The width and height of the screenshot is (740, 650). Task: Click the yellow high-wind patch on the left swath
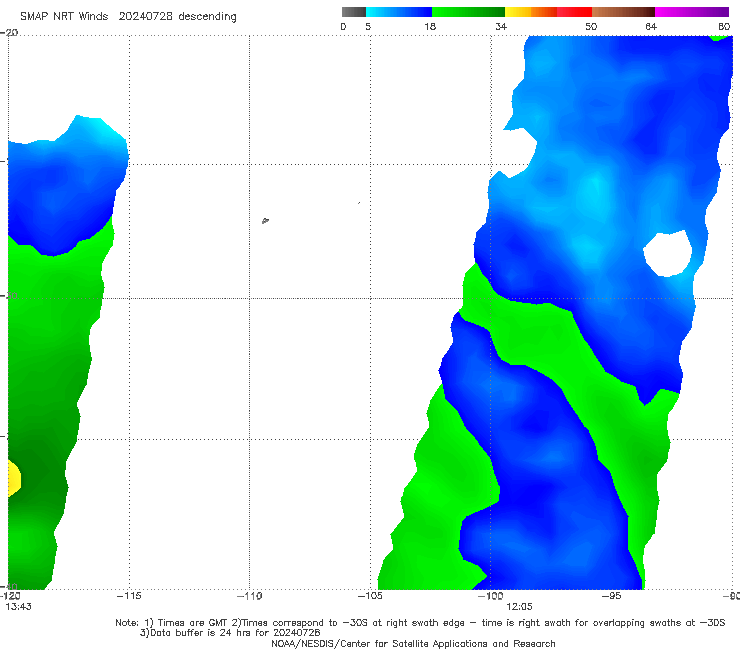point(14,479)
